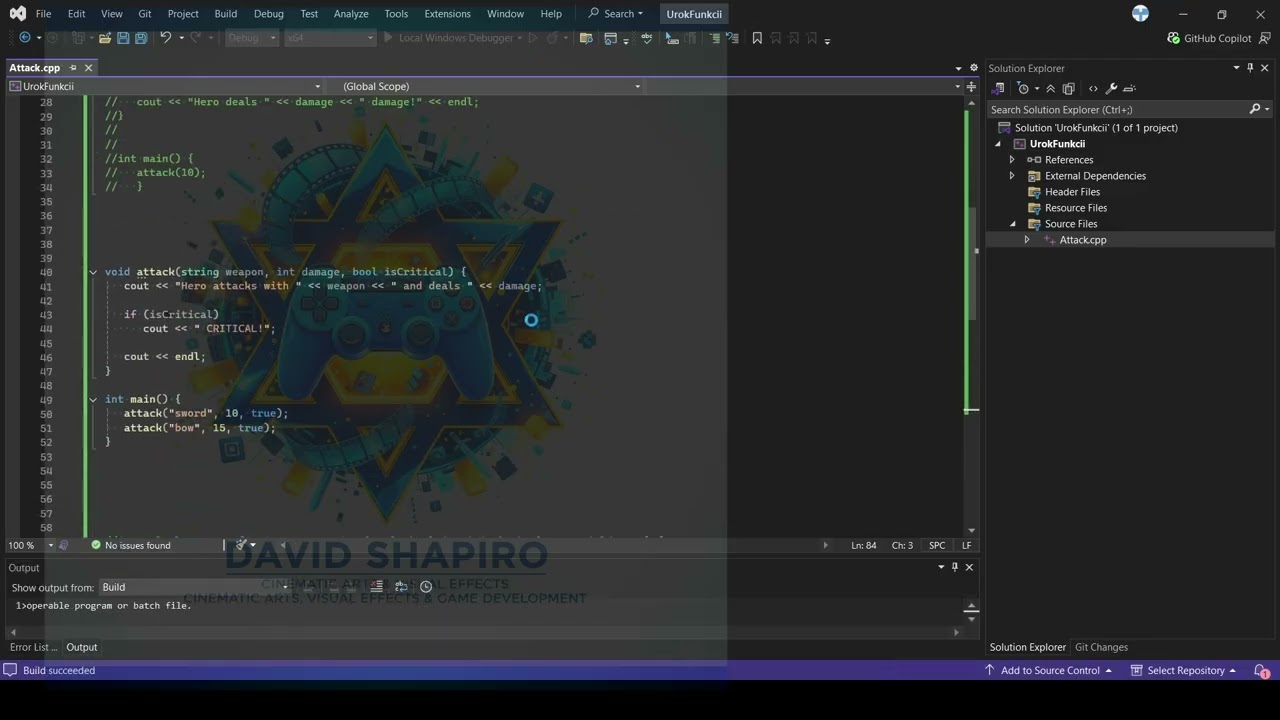Expand the References node
1280x720 pixels.
pyautogui.click(x=1012, y=160)
